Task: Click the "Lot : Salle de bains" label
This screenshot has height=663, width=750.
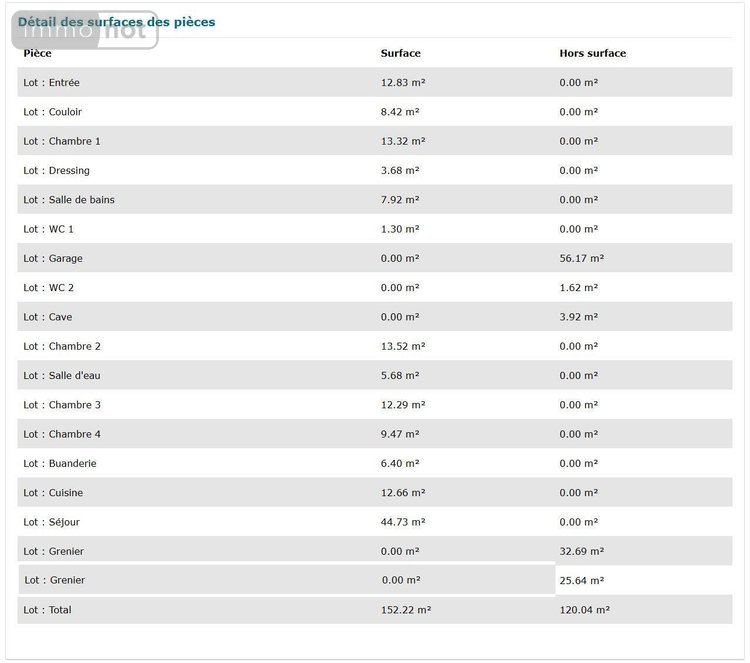Action: pyautogui.click(x=69, y=200)
